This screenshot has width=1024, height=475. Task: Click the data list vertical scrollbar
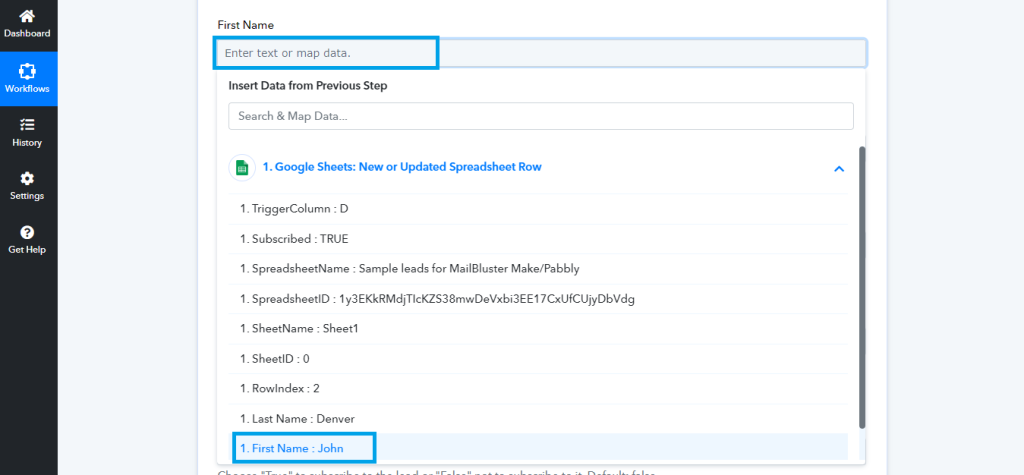(862, 286)
